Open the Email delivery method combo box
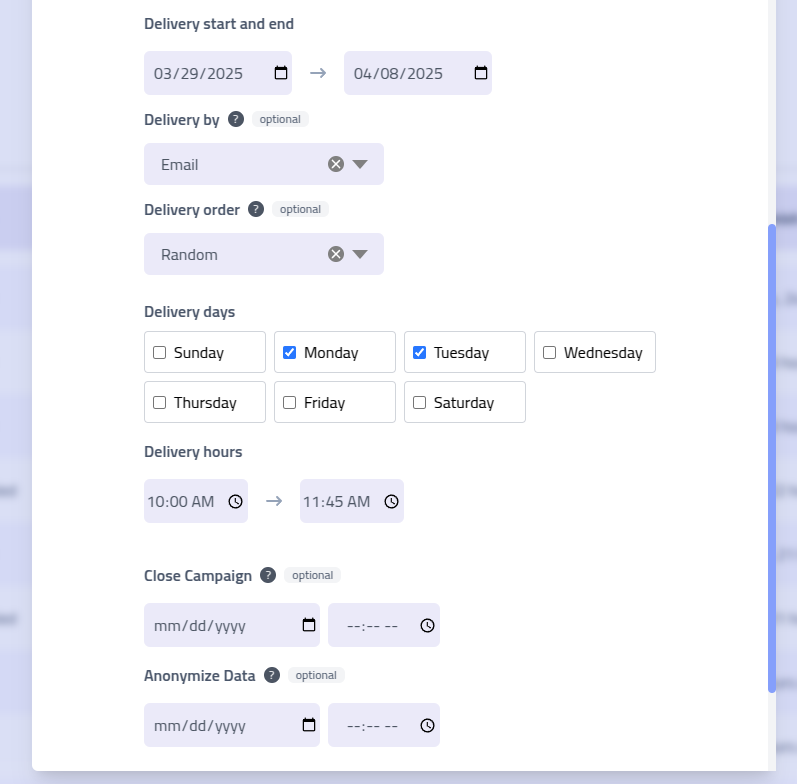Screen dimensions: 797x784 pyautogui.click(x=264, y=164)
